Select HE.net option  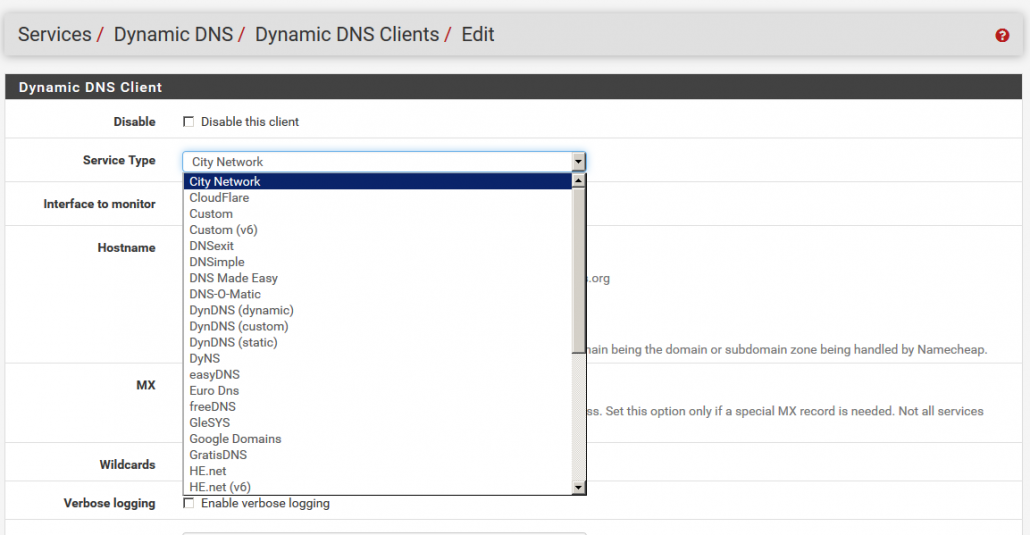click(x=378, y=471)
